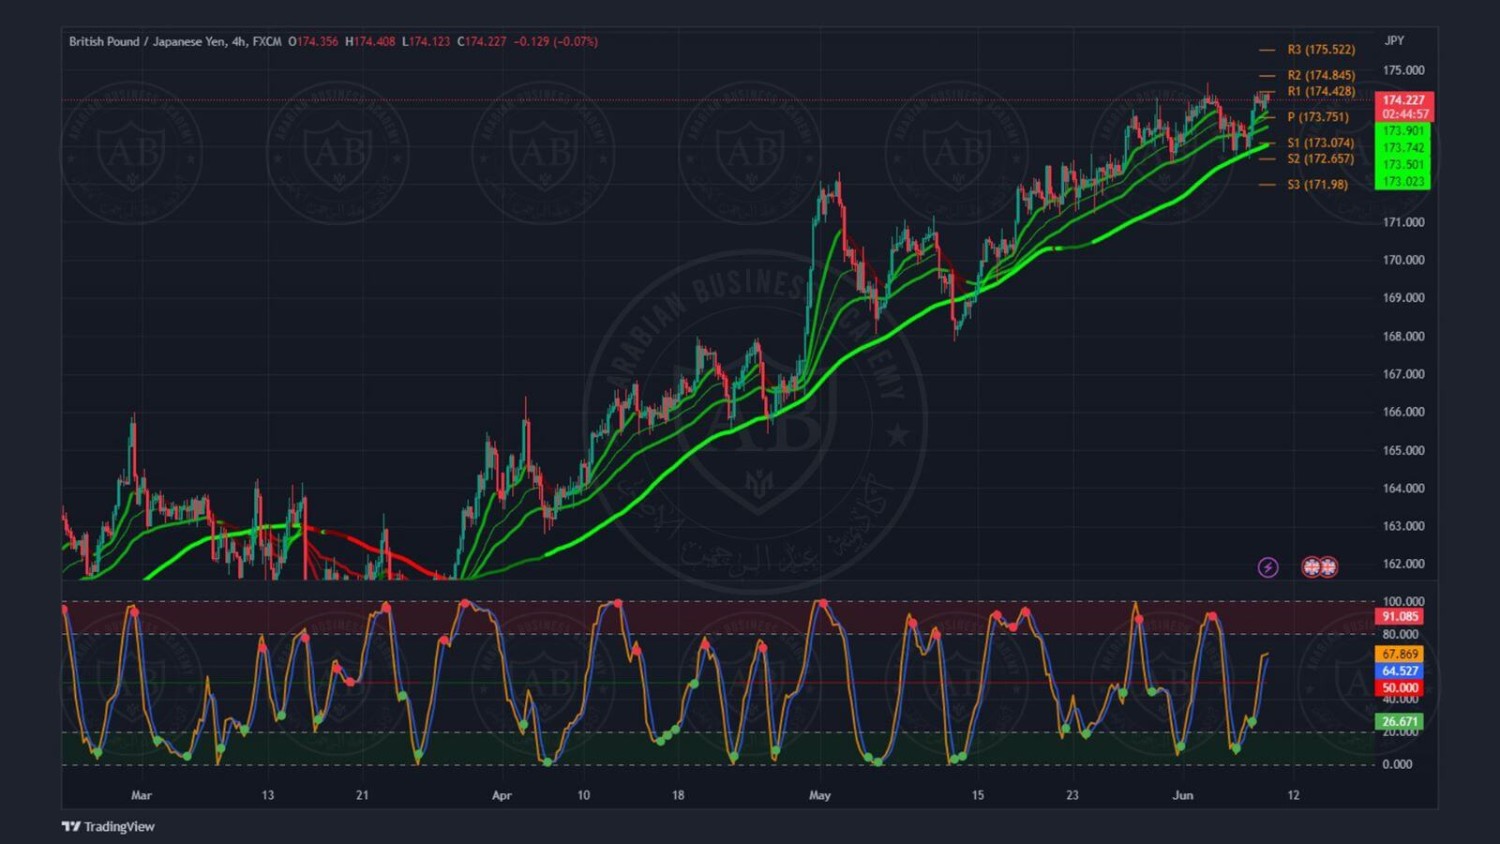
Task: Click the red 91.085 oscillator value tag
Action: 1400,617
